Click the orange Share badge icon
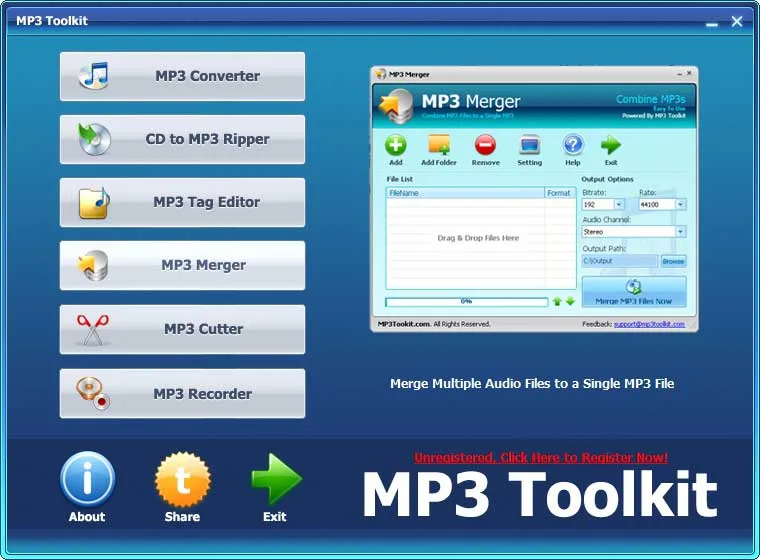The image size is (760, 560). (x=183, y=480)
